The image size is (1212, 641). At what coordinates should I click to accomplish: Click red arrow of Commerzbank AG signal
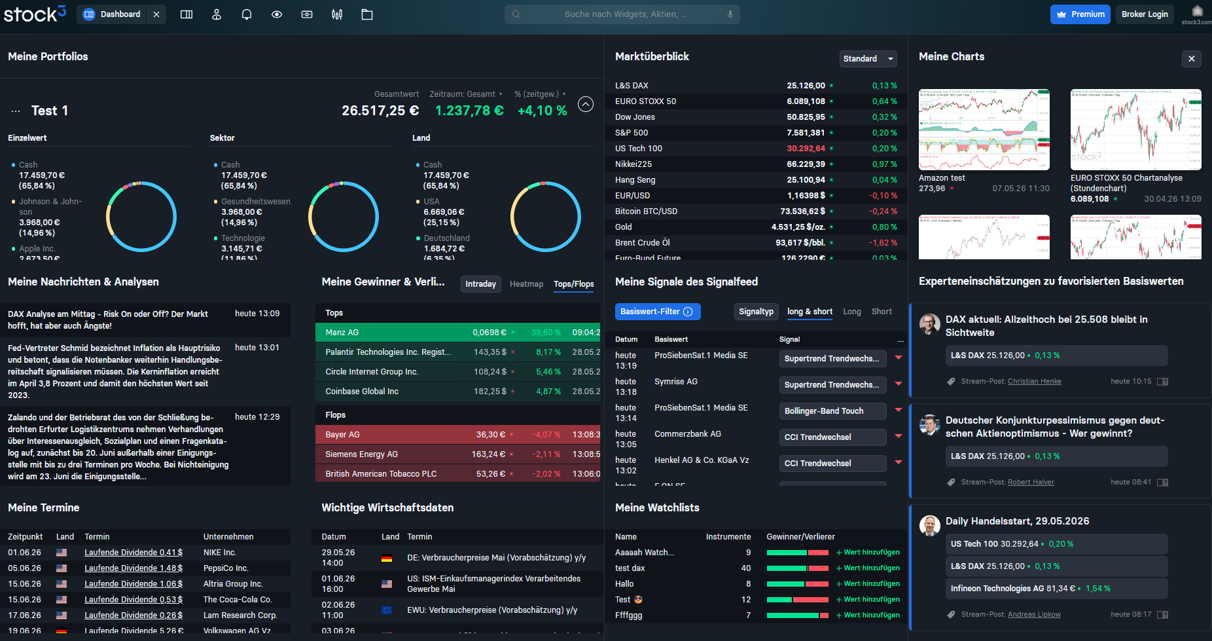tap(898, 437)
